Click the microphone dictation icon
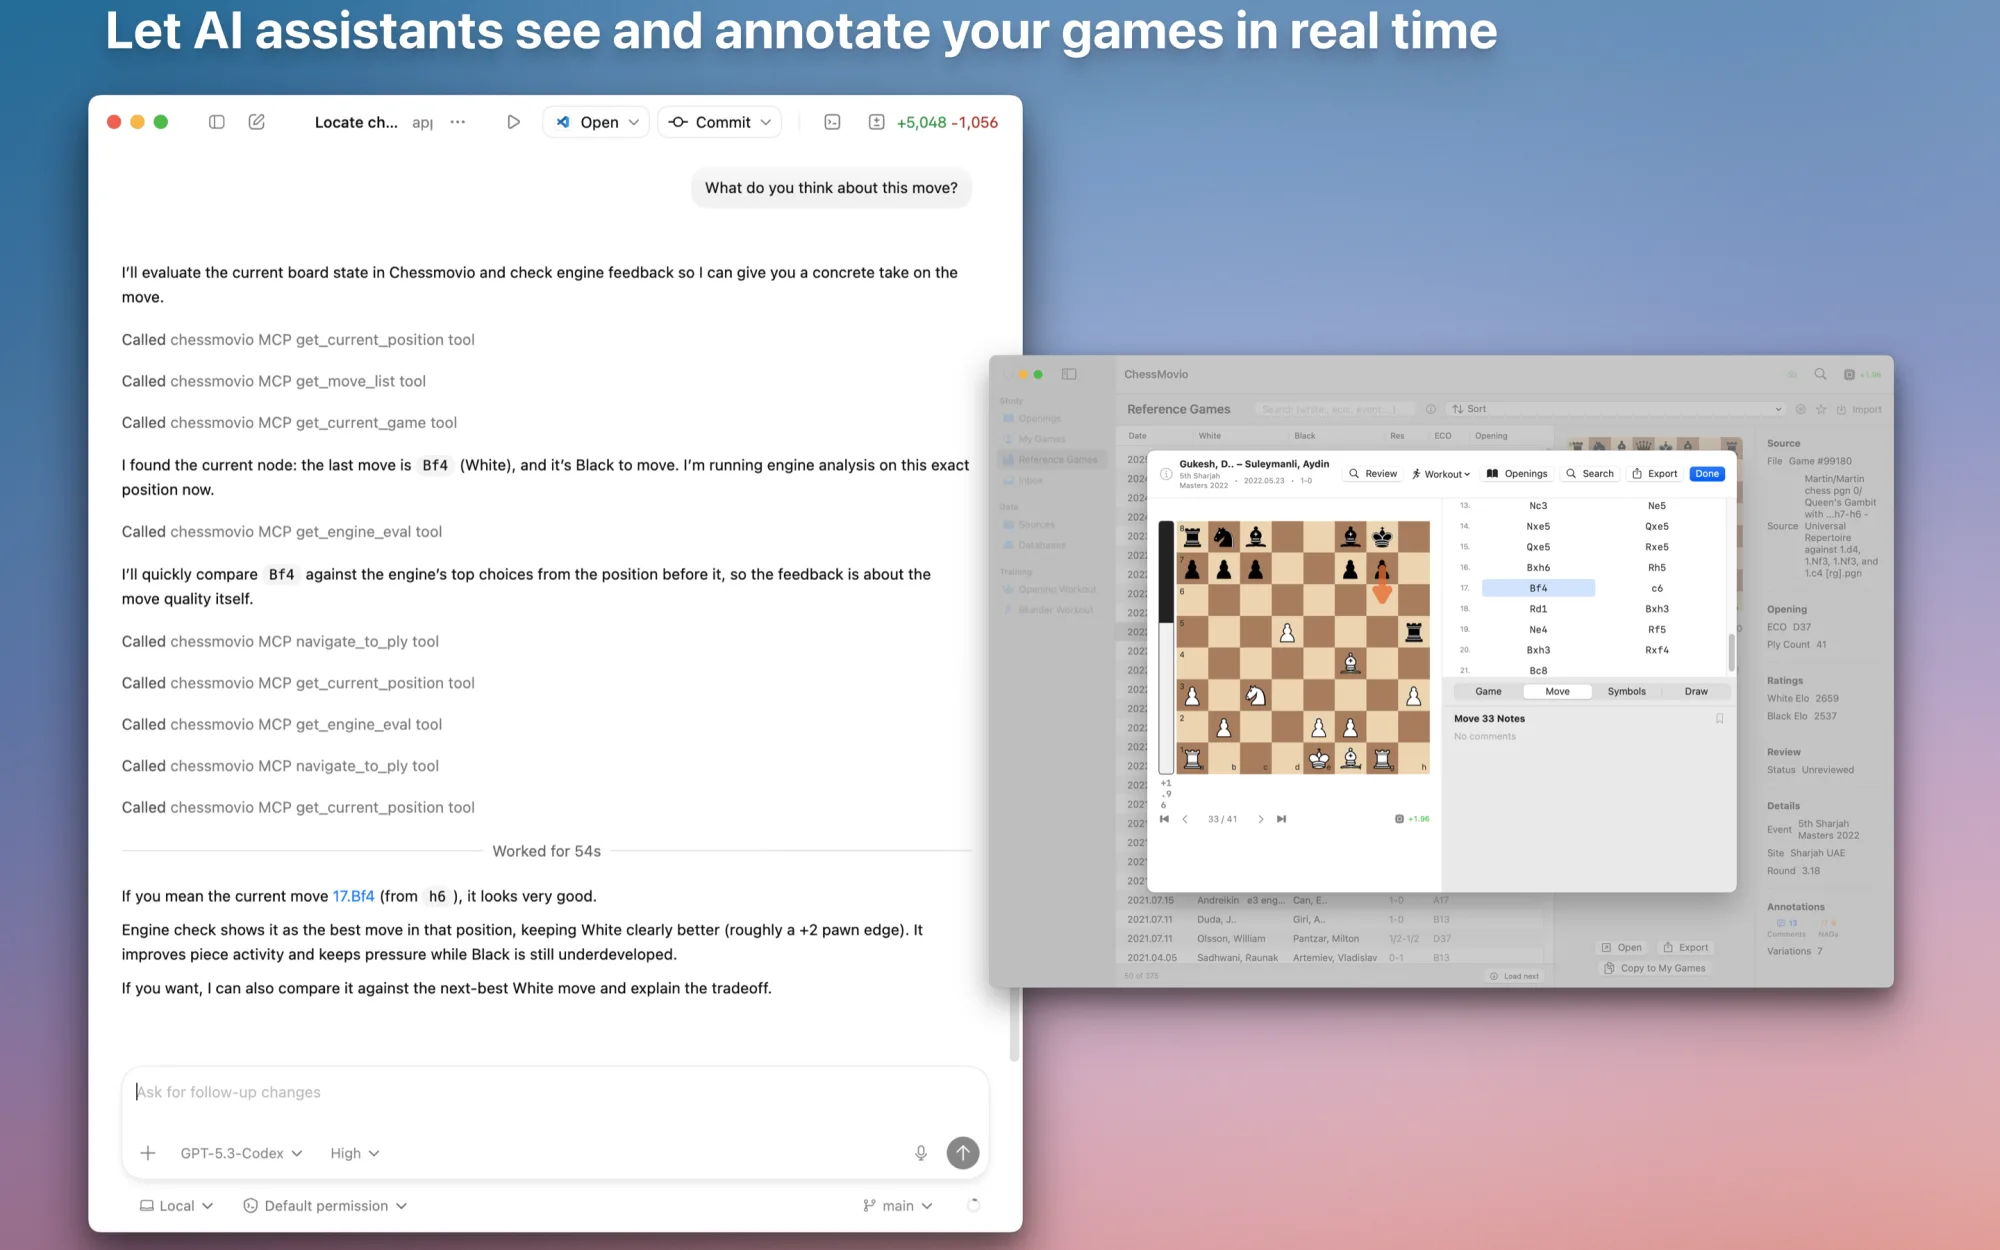2000x1250 pixels. 921,1153
